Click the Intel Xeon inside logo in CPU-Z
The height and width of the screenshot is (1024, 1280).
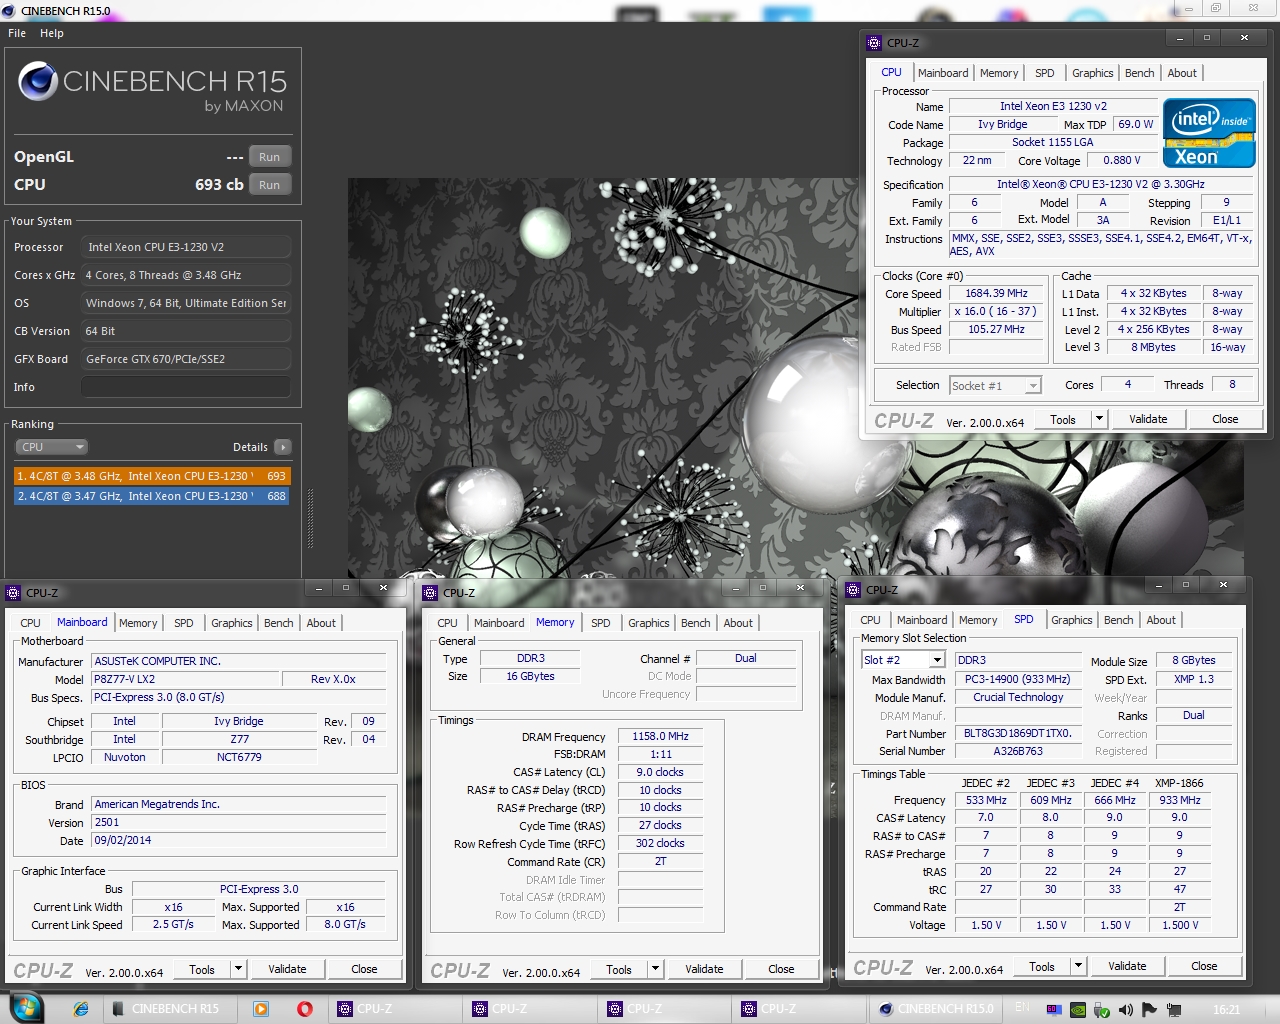[1209, 133]
